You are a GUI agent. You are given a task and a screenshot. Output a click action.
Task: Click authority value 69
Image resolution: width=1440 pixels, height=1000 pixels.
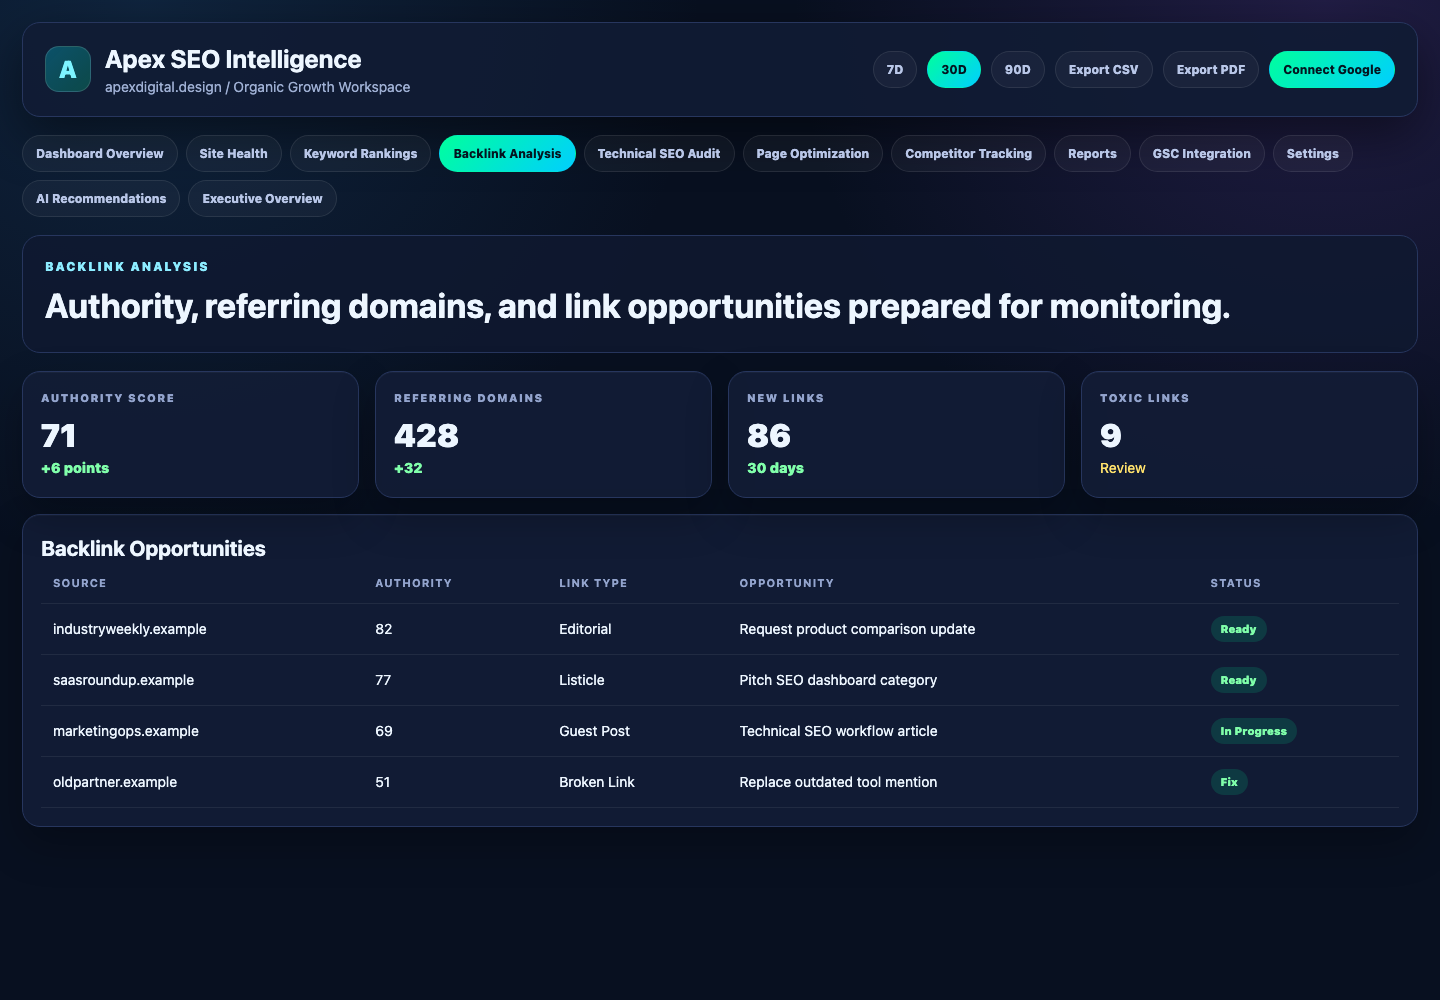tap(384, 731)
